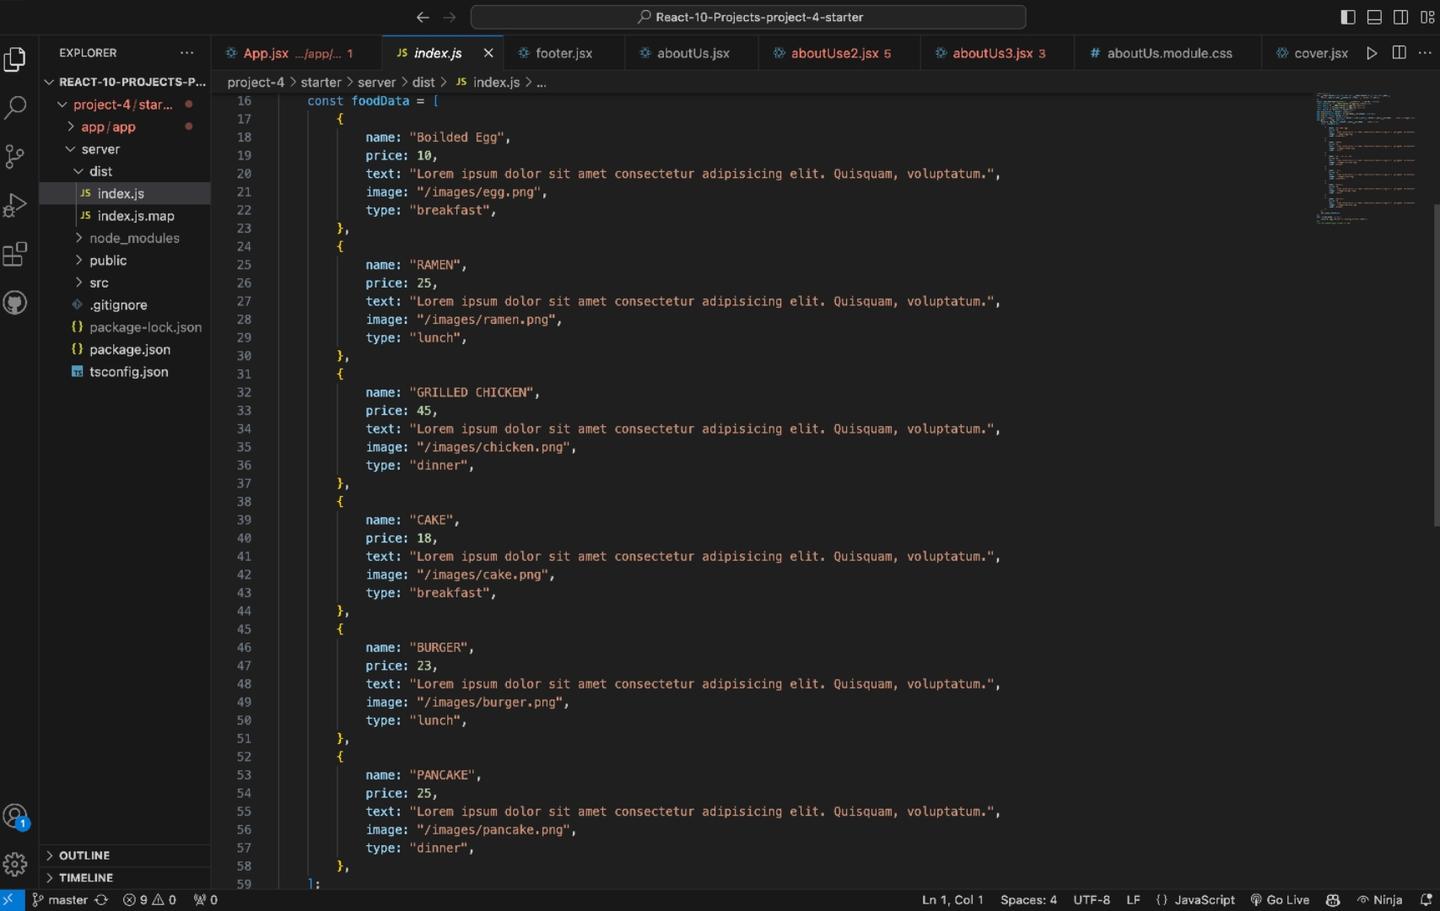1440x911 pixels.
Task: Click the Ninja status bar item
Action: point(1379,900)
